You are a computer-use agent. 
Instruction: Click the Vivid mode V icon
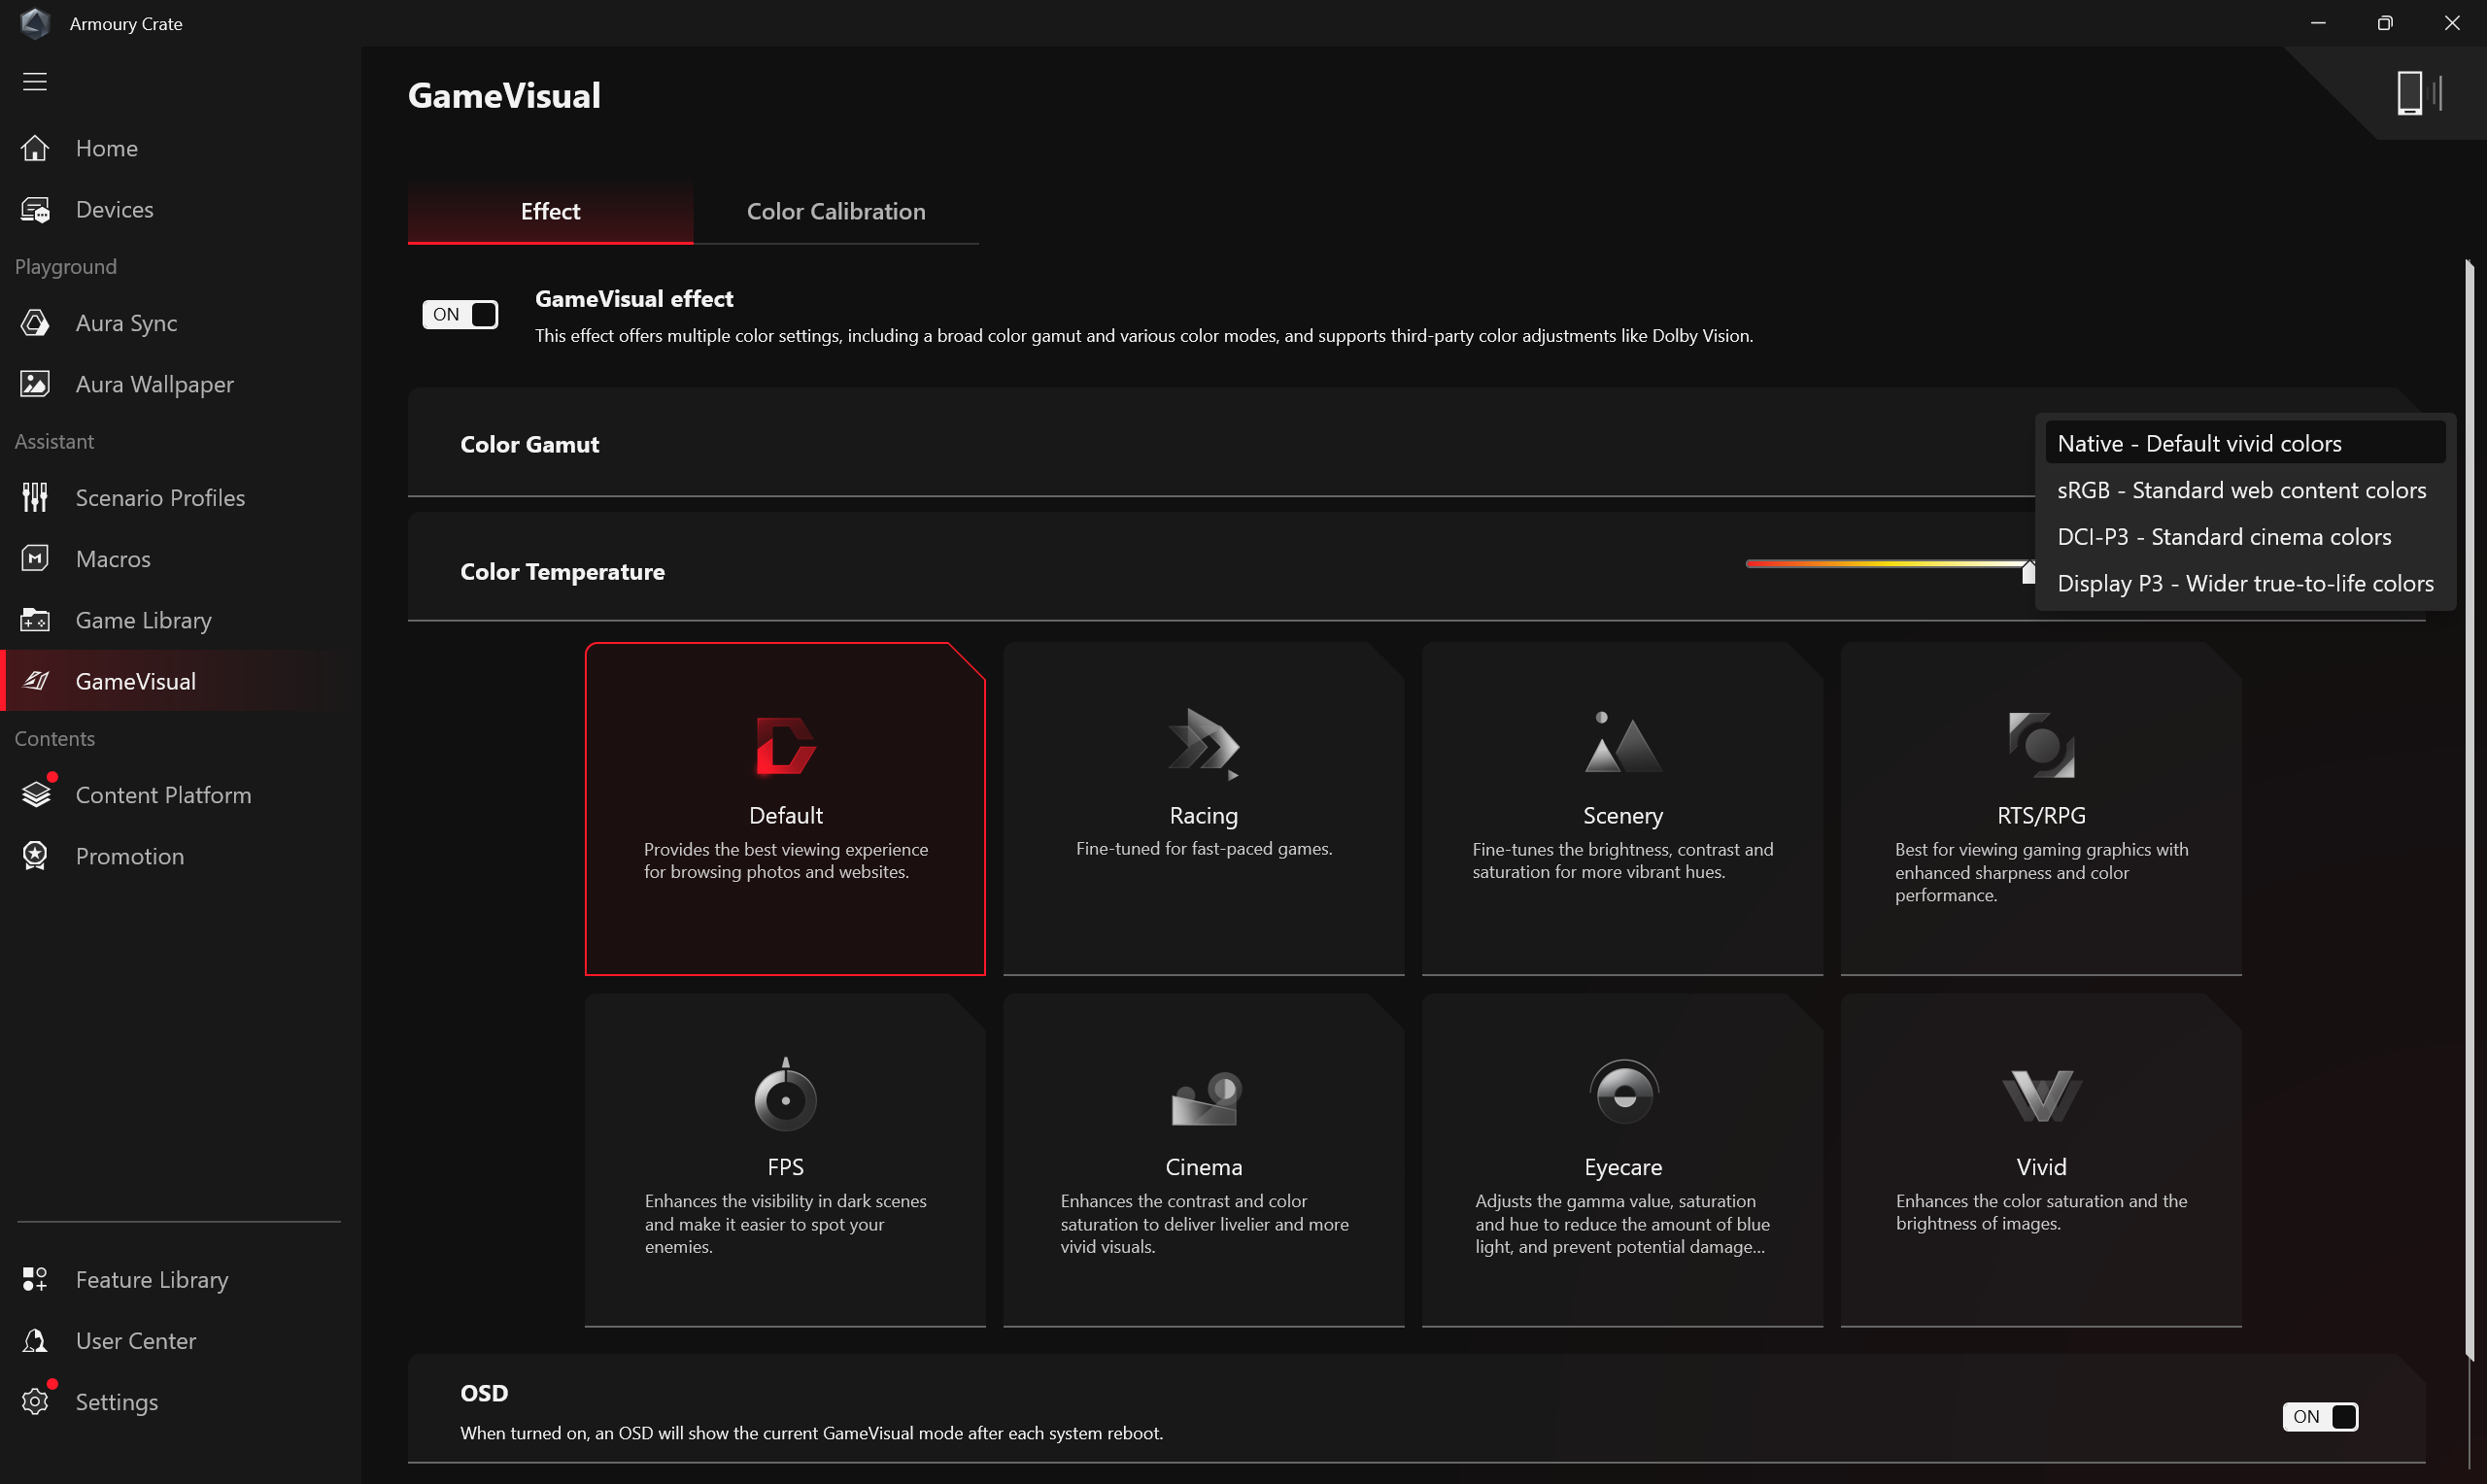point(2042,1096)
